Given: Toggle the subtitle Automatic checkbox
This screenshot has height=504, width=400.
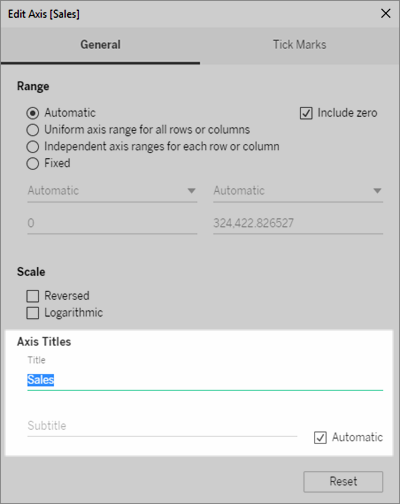Looking at the screenshot, I should click(320, 437).
